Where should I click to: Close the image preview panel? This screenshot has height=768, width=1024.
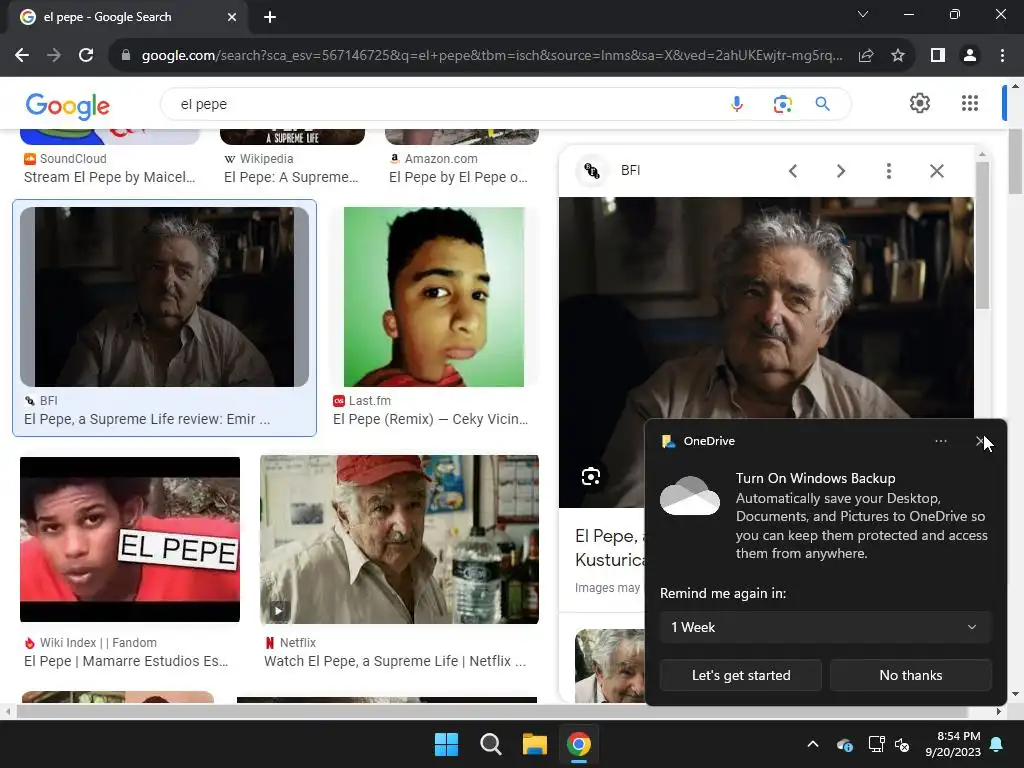point(936,171)
